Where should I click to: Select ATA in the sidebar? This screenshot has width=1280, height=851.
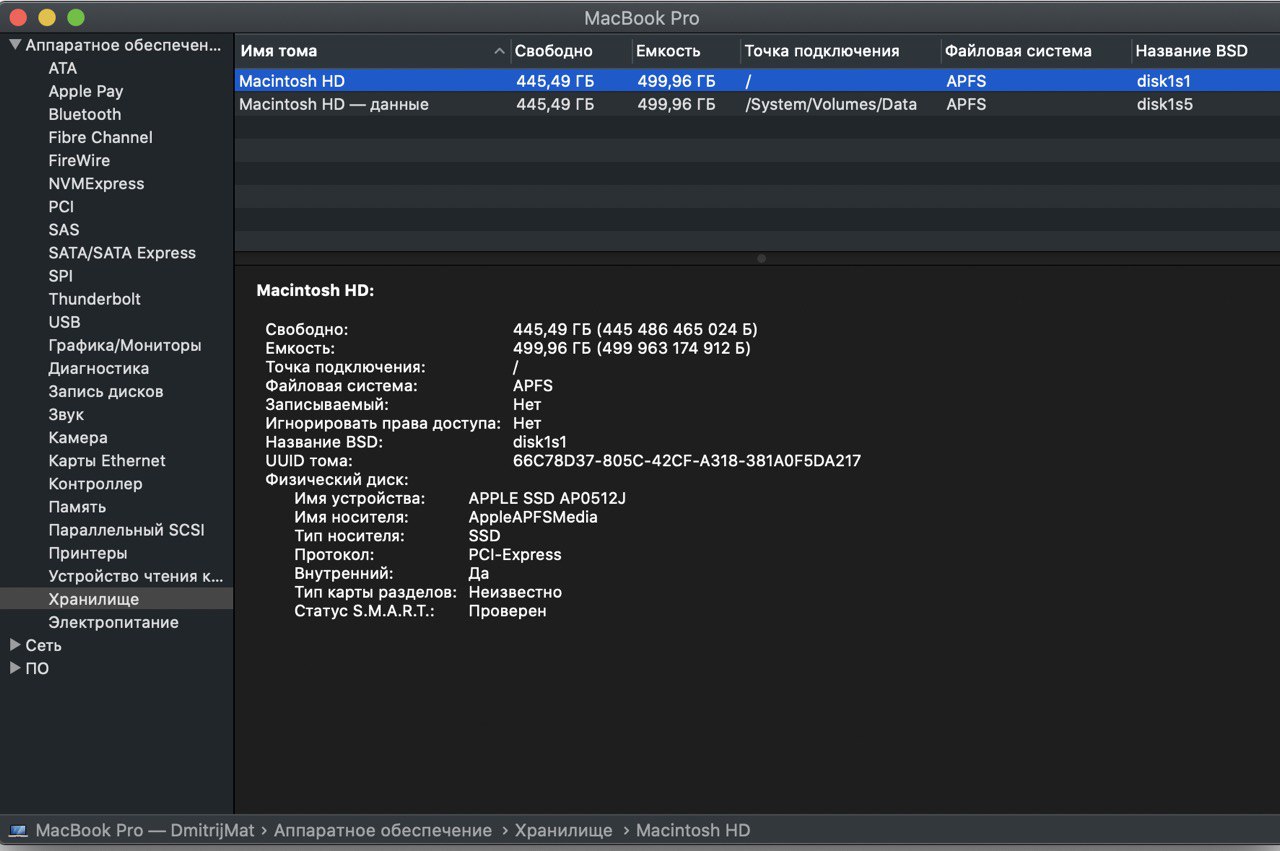point(63,68)
